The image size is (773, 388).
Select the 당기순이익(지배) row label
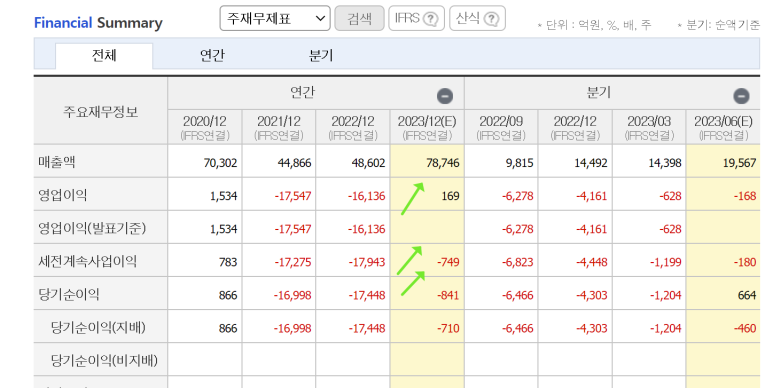(x=98, y=327)
